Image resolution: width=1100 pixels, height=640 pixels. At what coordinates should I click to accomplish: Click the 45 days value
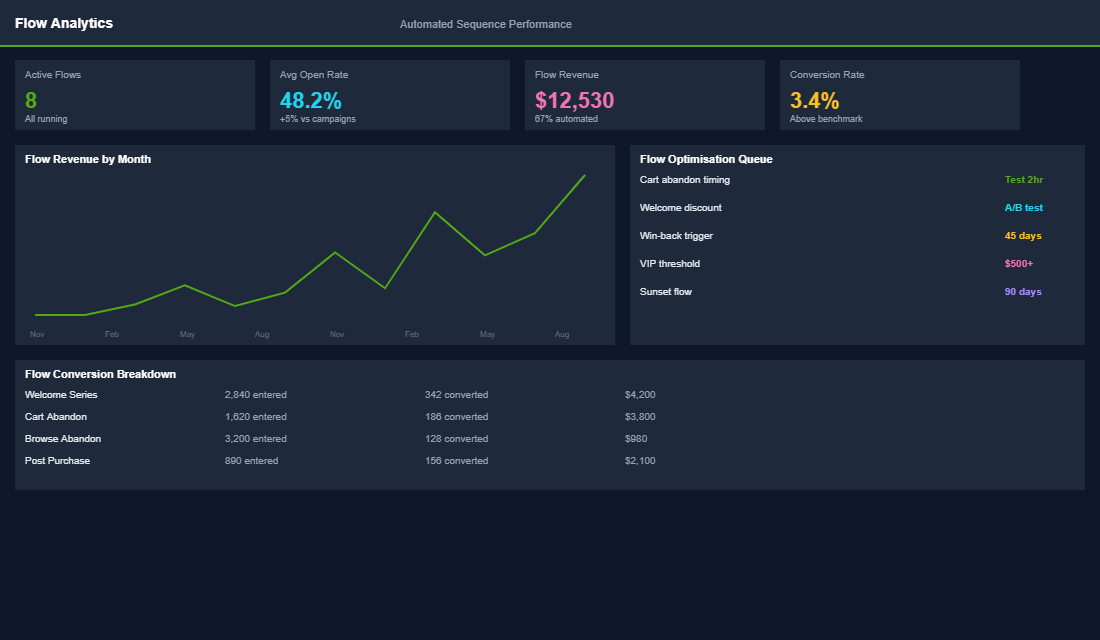click(x=1023, y=236)
